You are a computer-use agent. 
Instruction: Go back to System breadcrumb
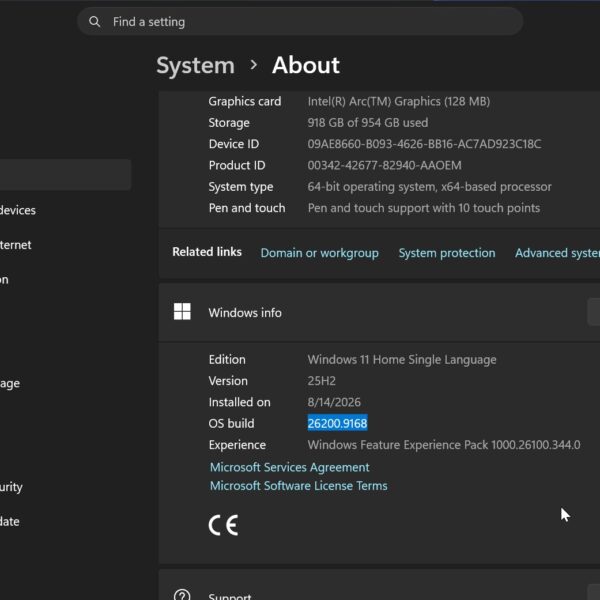[196, 65]
